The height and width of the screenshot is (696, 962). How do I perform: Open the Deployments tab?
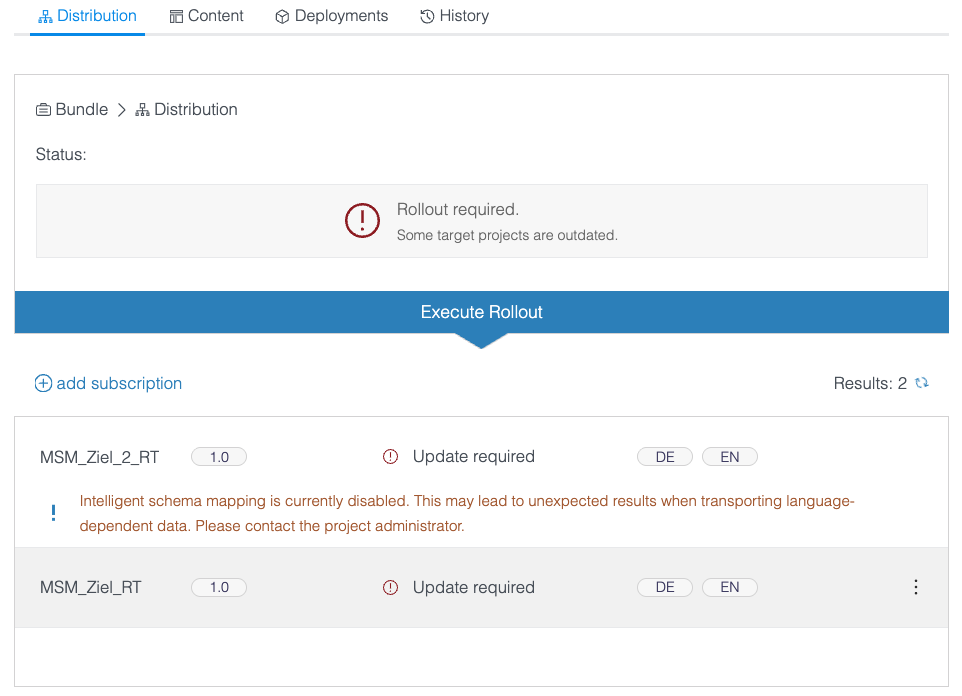point(331,16)
